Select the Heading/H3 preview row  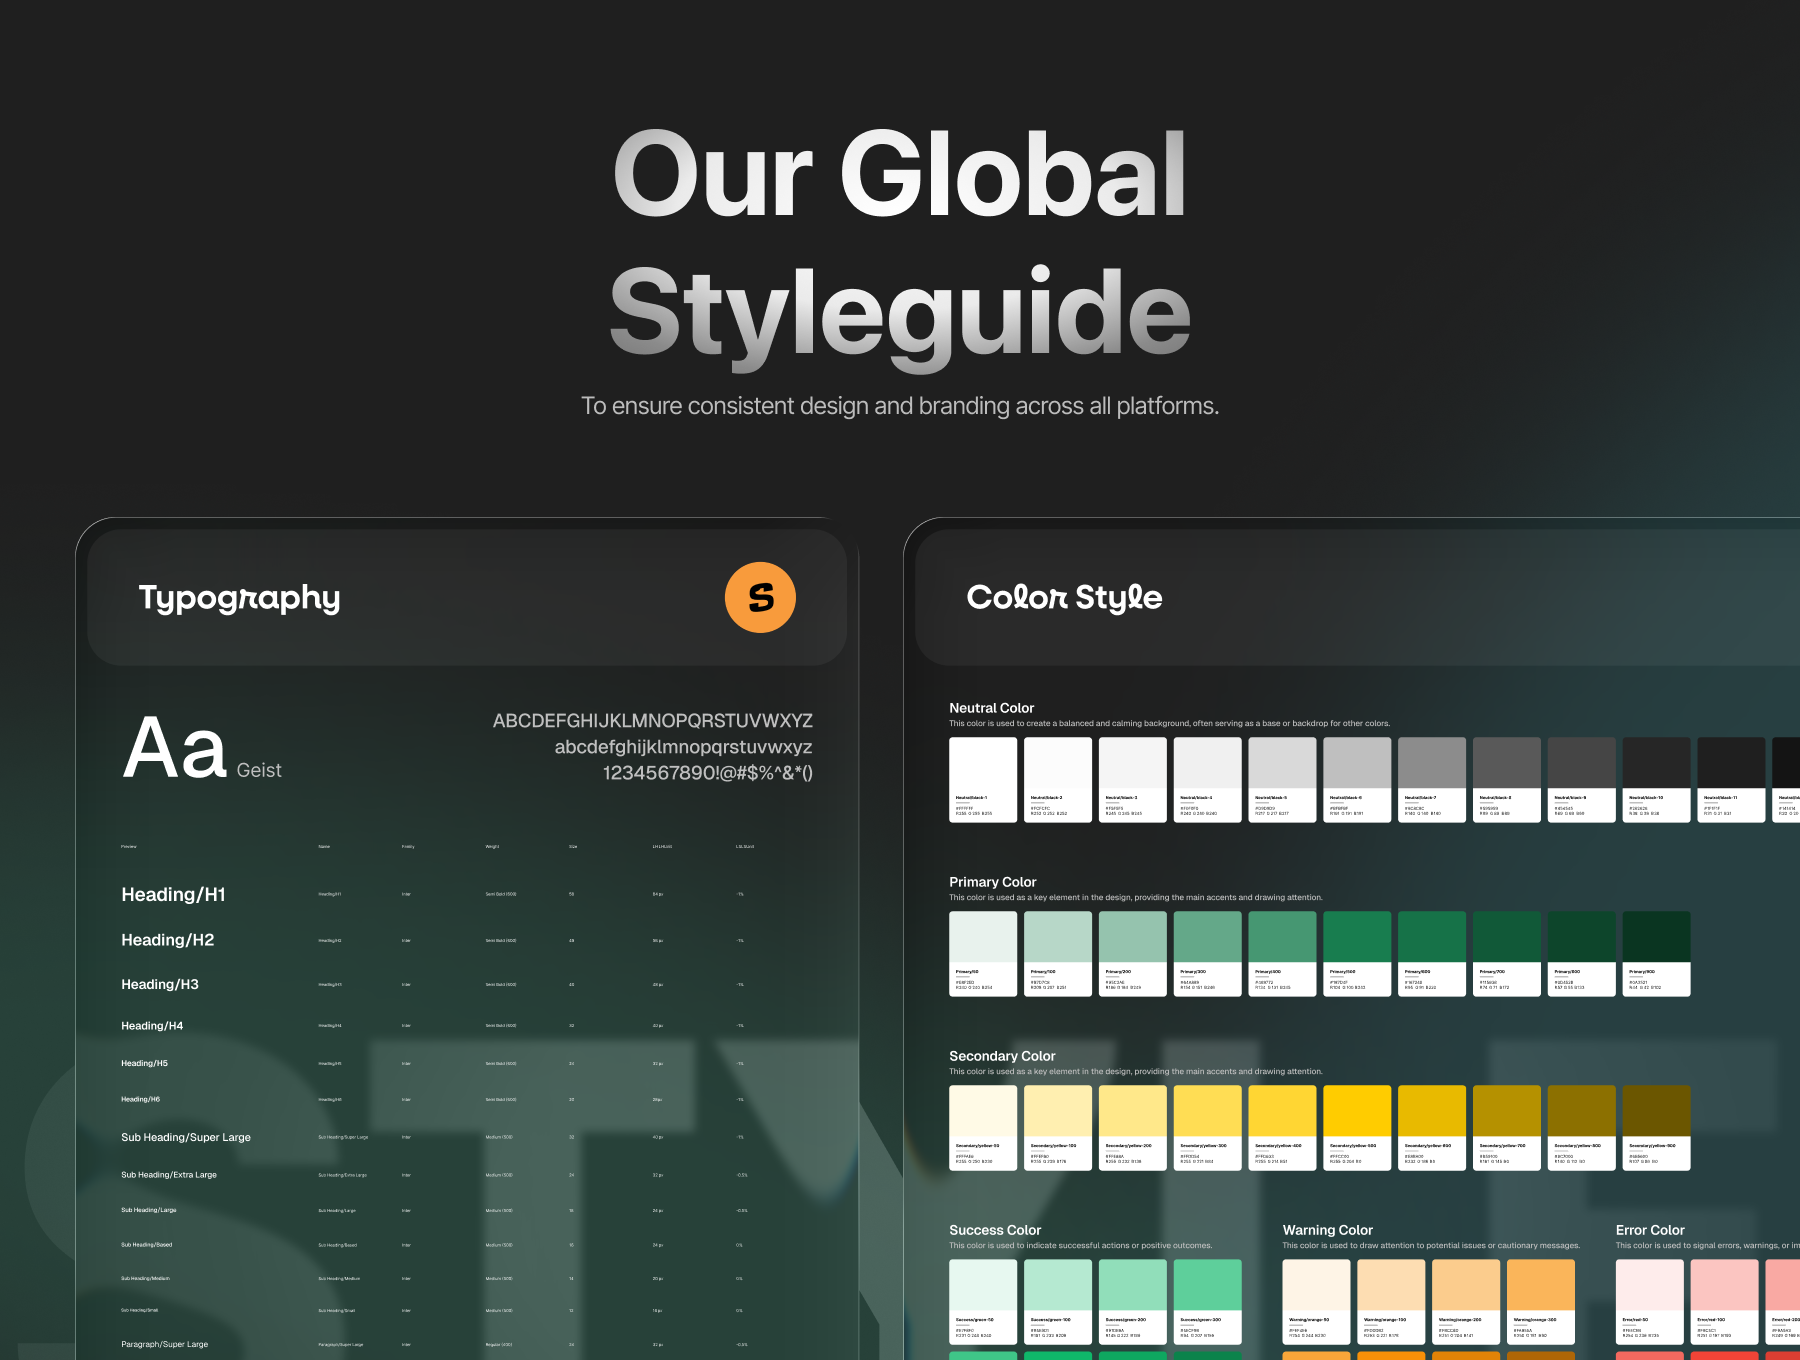coord(160,985)
